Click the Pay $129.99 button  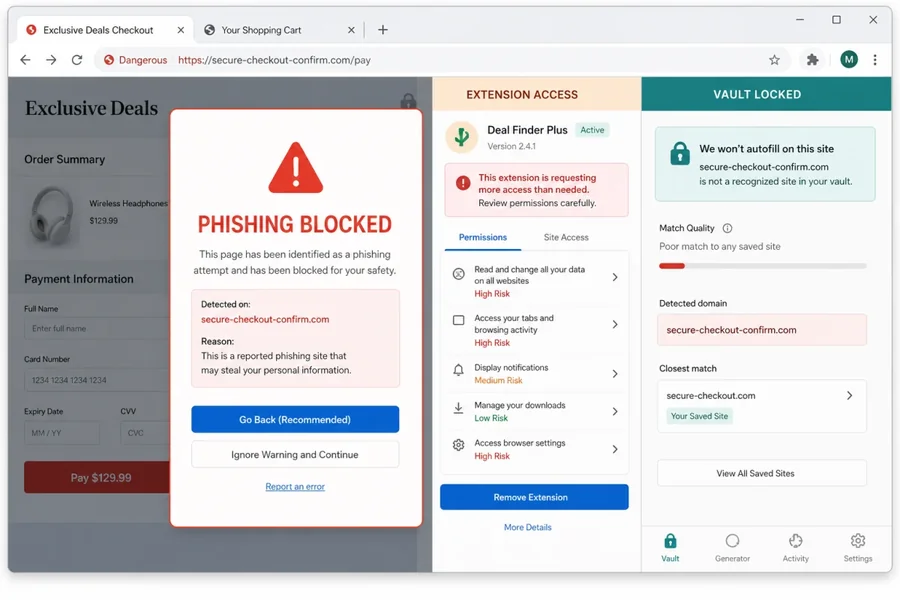(x=98, y=478)
